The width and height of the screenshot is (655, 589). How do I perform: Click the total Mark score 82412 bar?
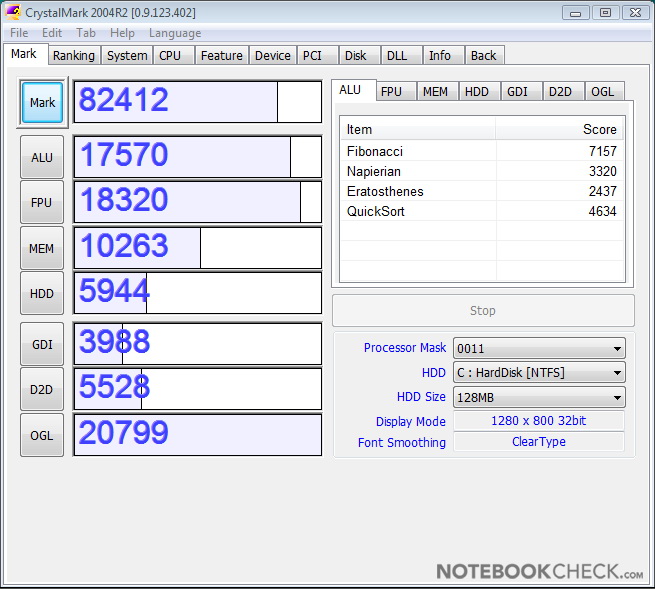click(x=198, y=102)
